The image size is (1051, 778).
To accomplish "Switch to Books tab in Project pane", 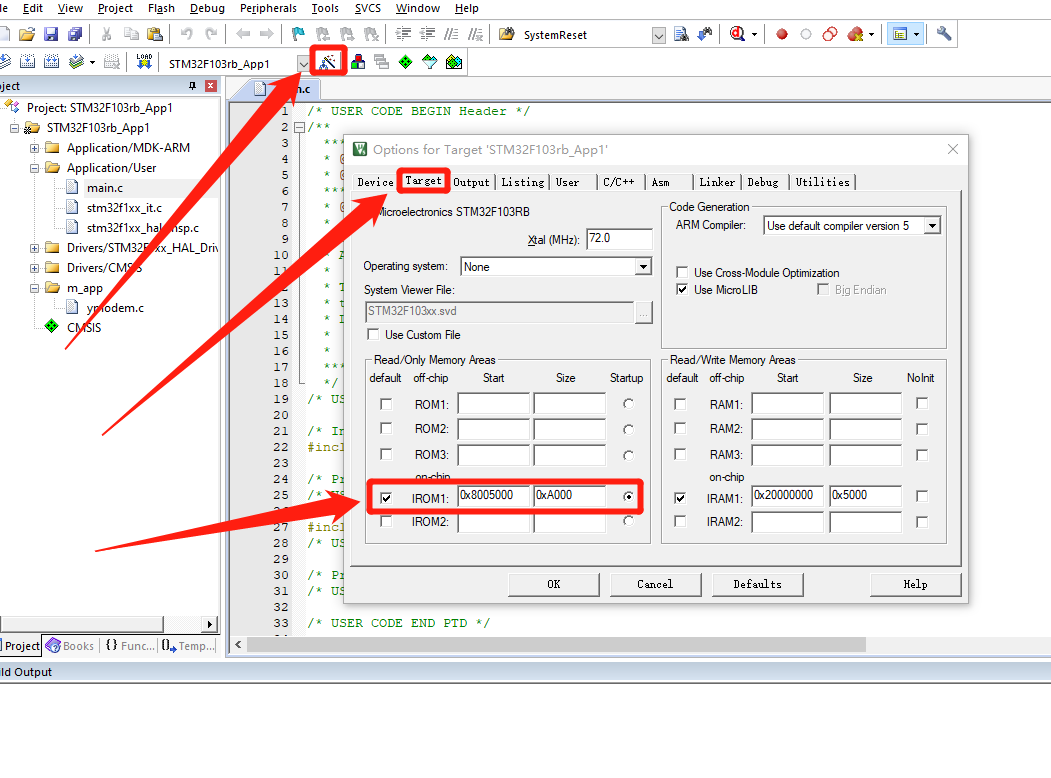I will [70, 646].
